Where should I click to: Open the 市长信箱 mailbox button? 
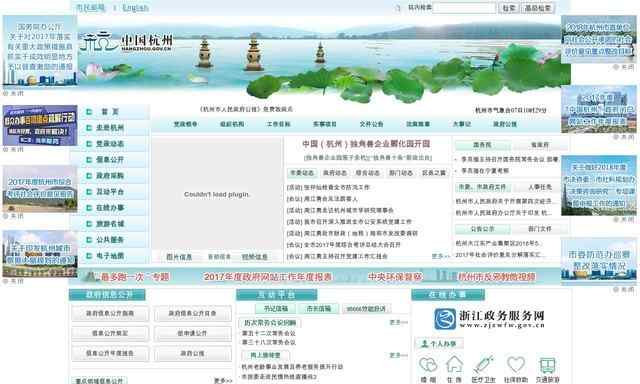click(x=319, y=309)
